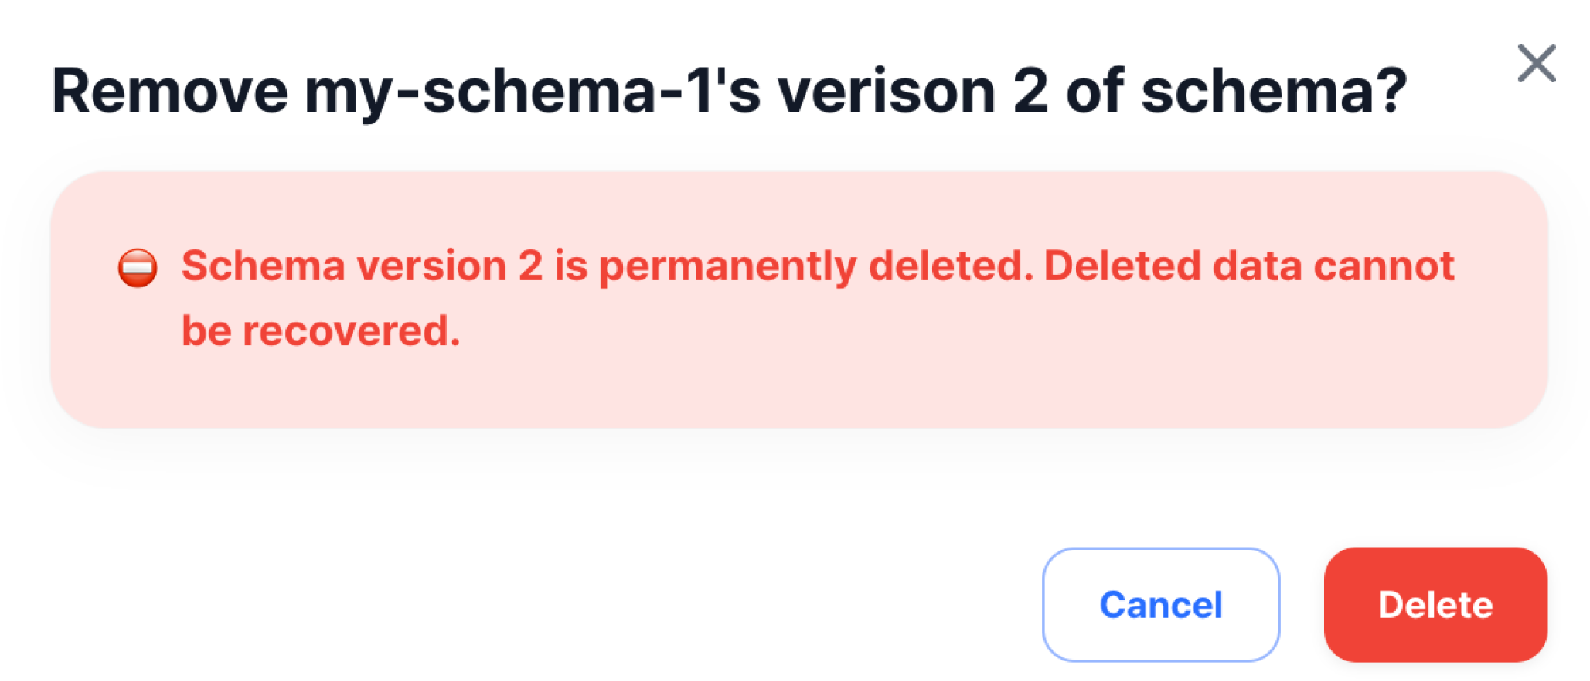Tap the dismiss X above the Delete button
Screen dimensions: 1590x681
pos(1536,63)
